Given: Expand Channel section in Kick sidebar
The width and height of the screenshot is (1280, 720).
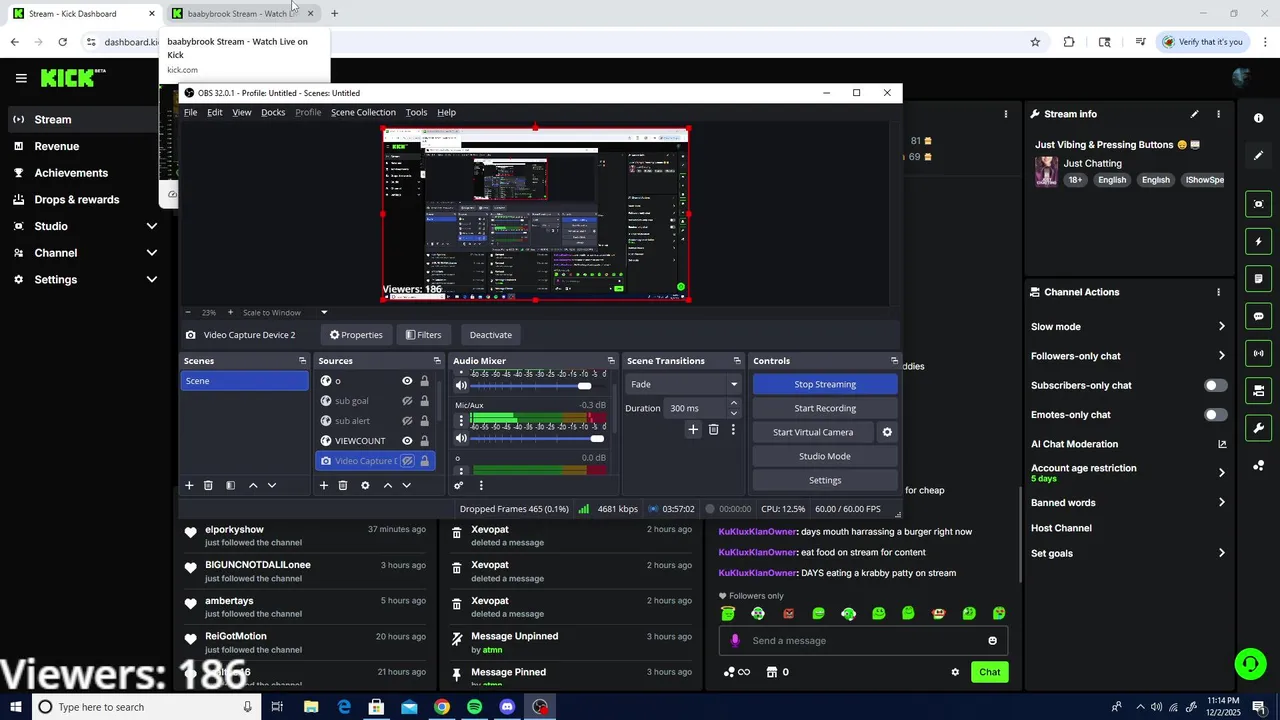Looking at the screenshot, I should [152, 253].
